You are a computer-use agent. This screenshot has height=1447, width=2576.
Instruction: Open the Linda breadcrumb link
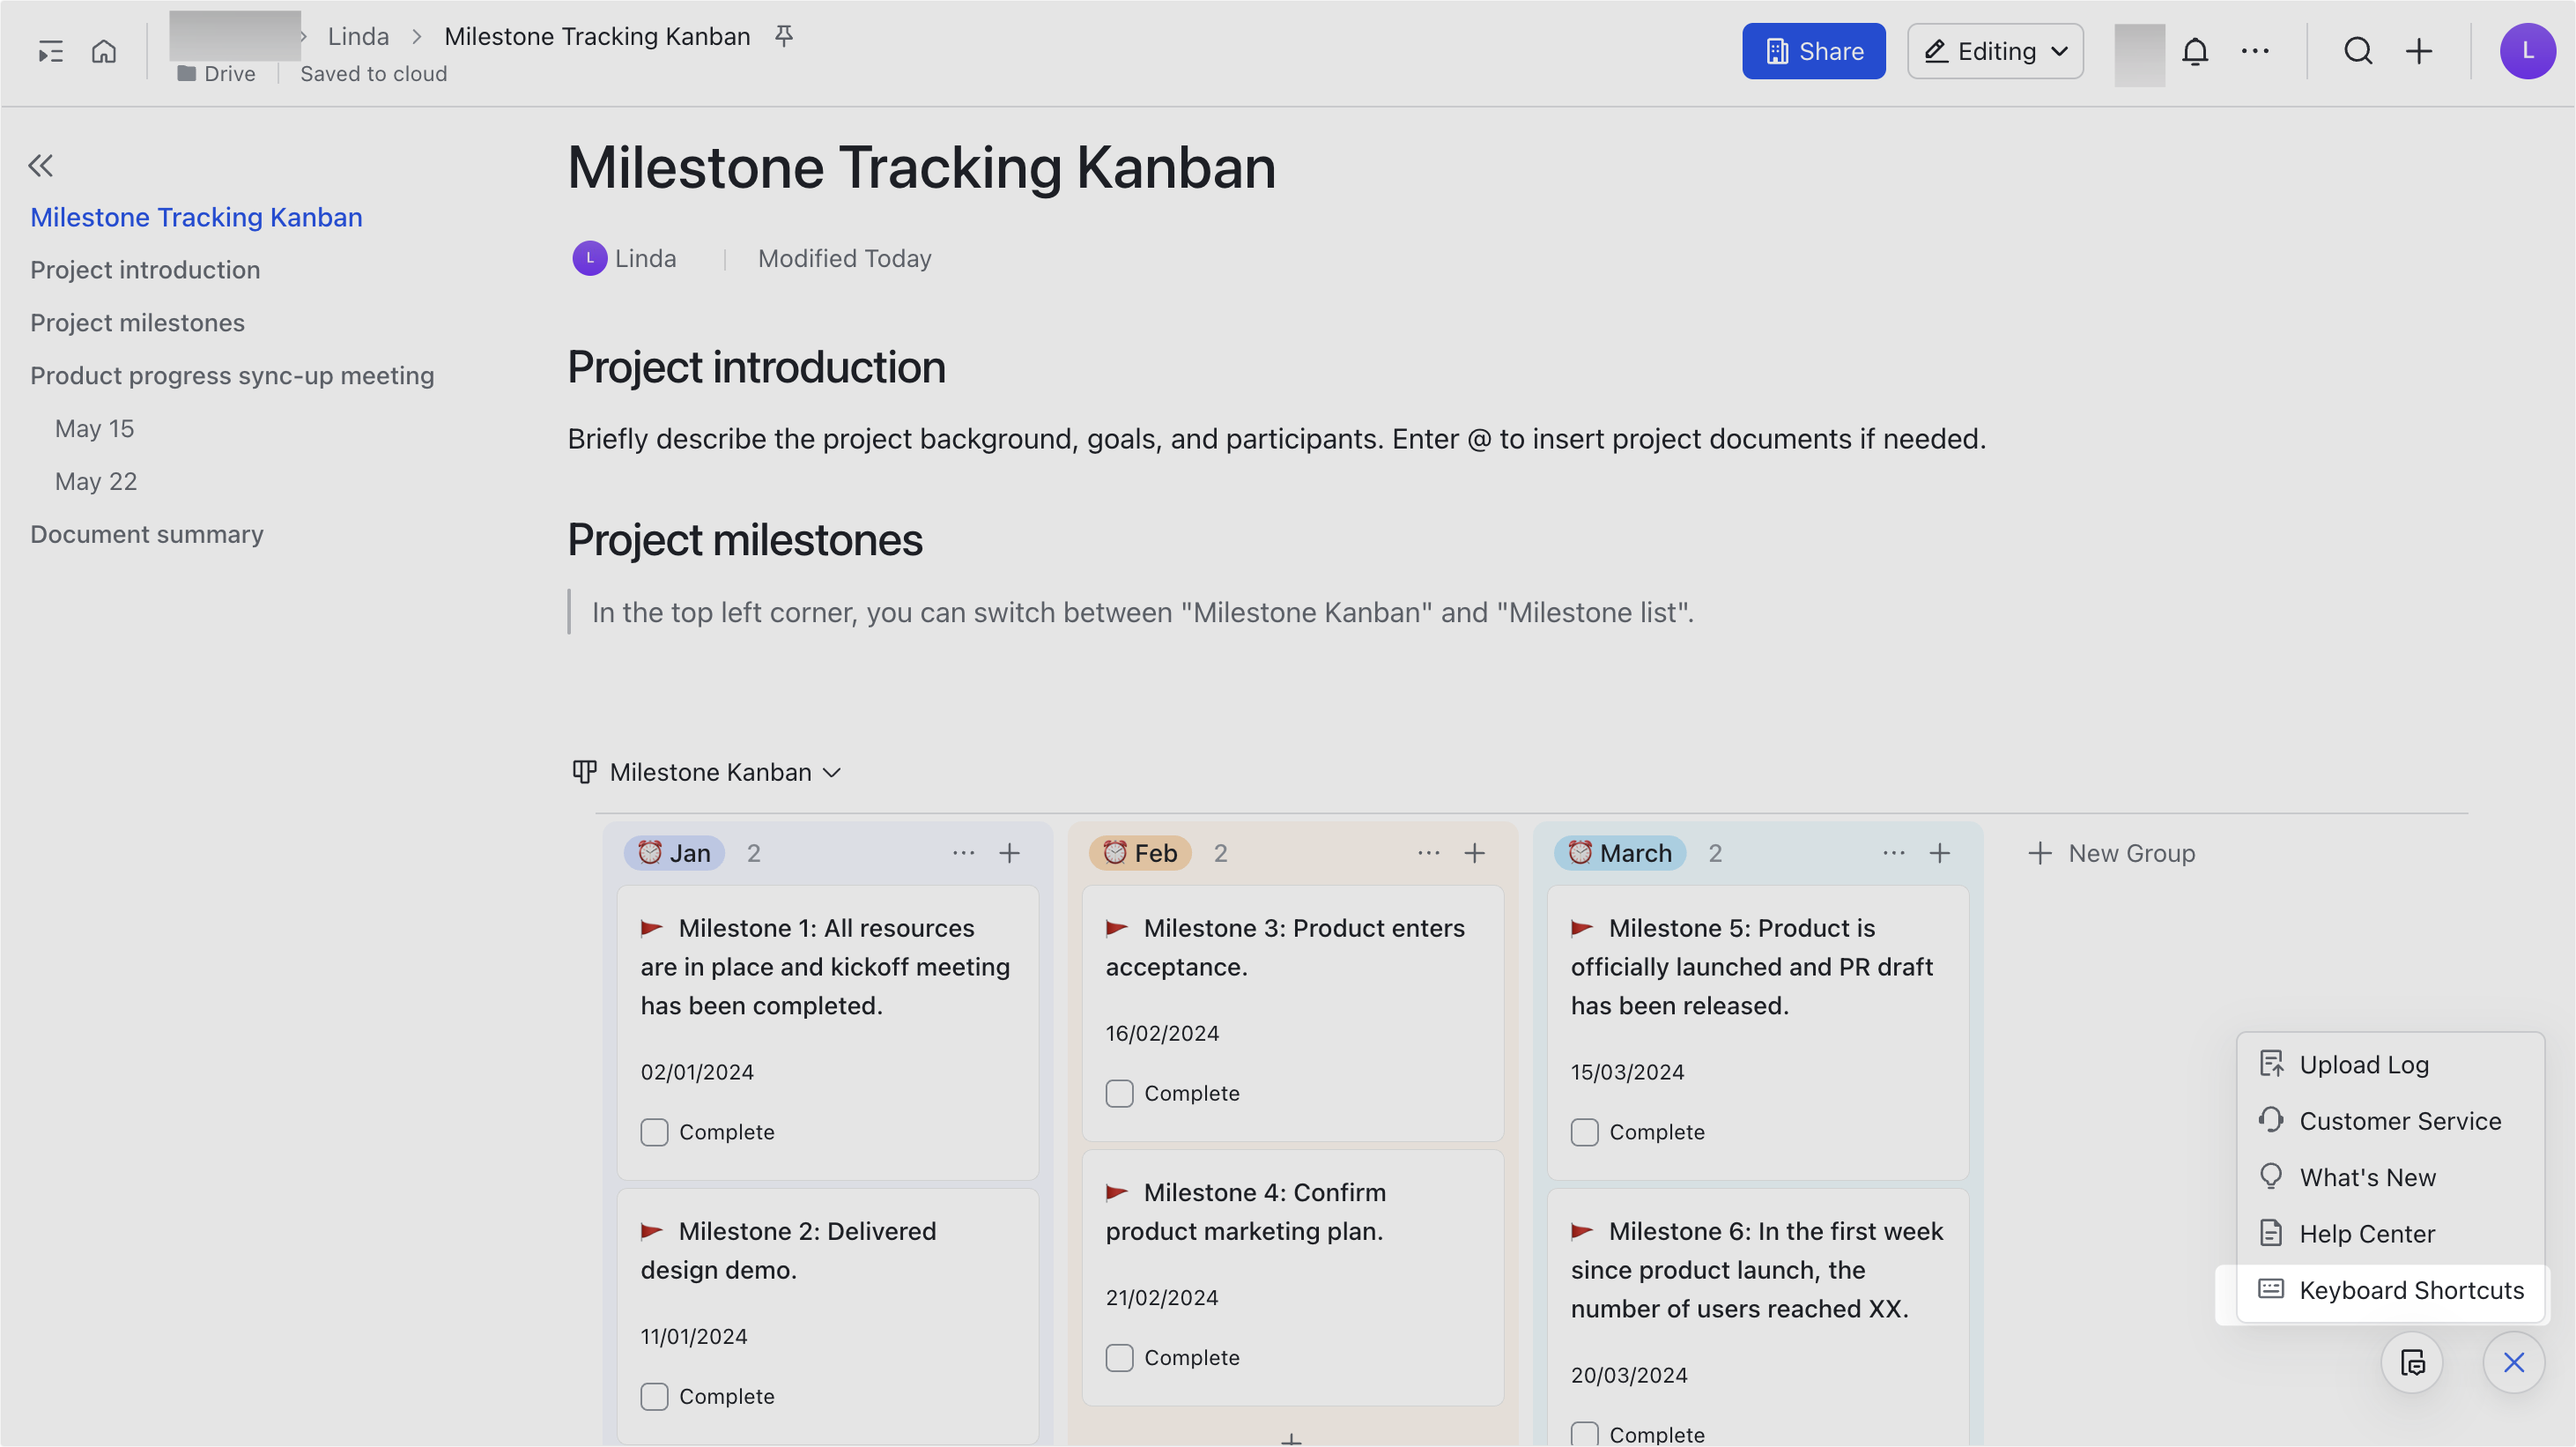358,36
